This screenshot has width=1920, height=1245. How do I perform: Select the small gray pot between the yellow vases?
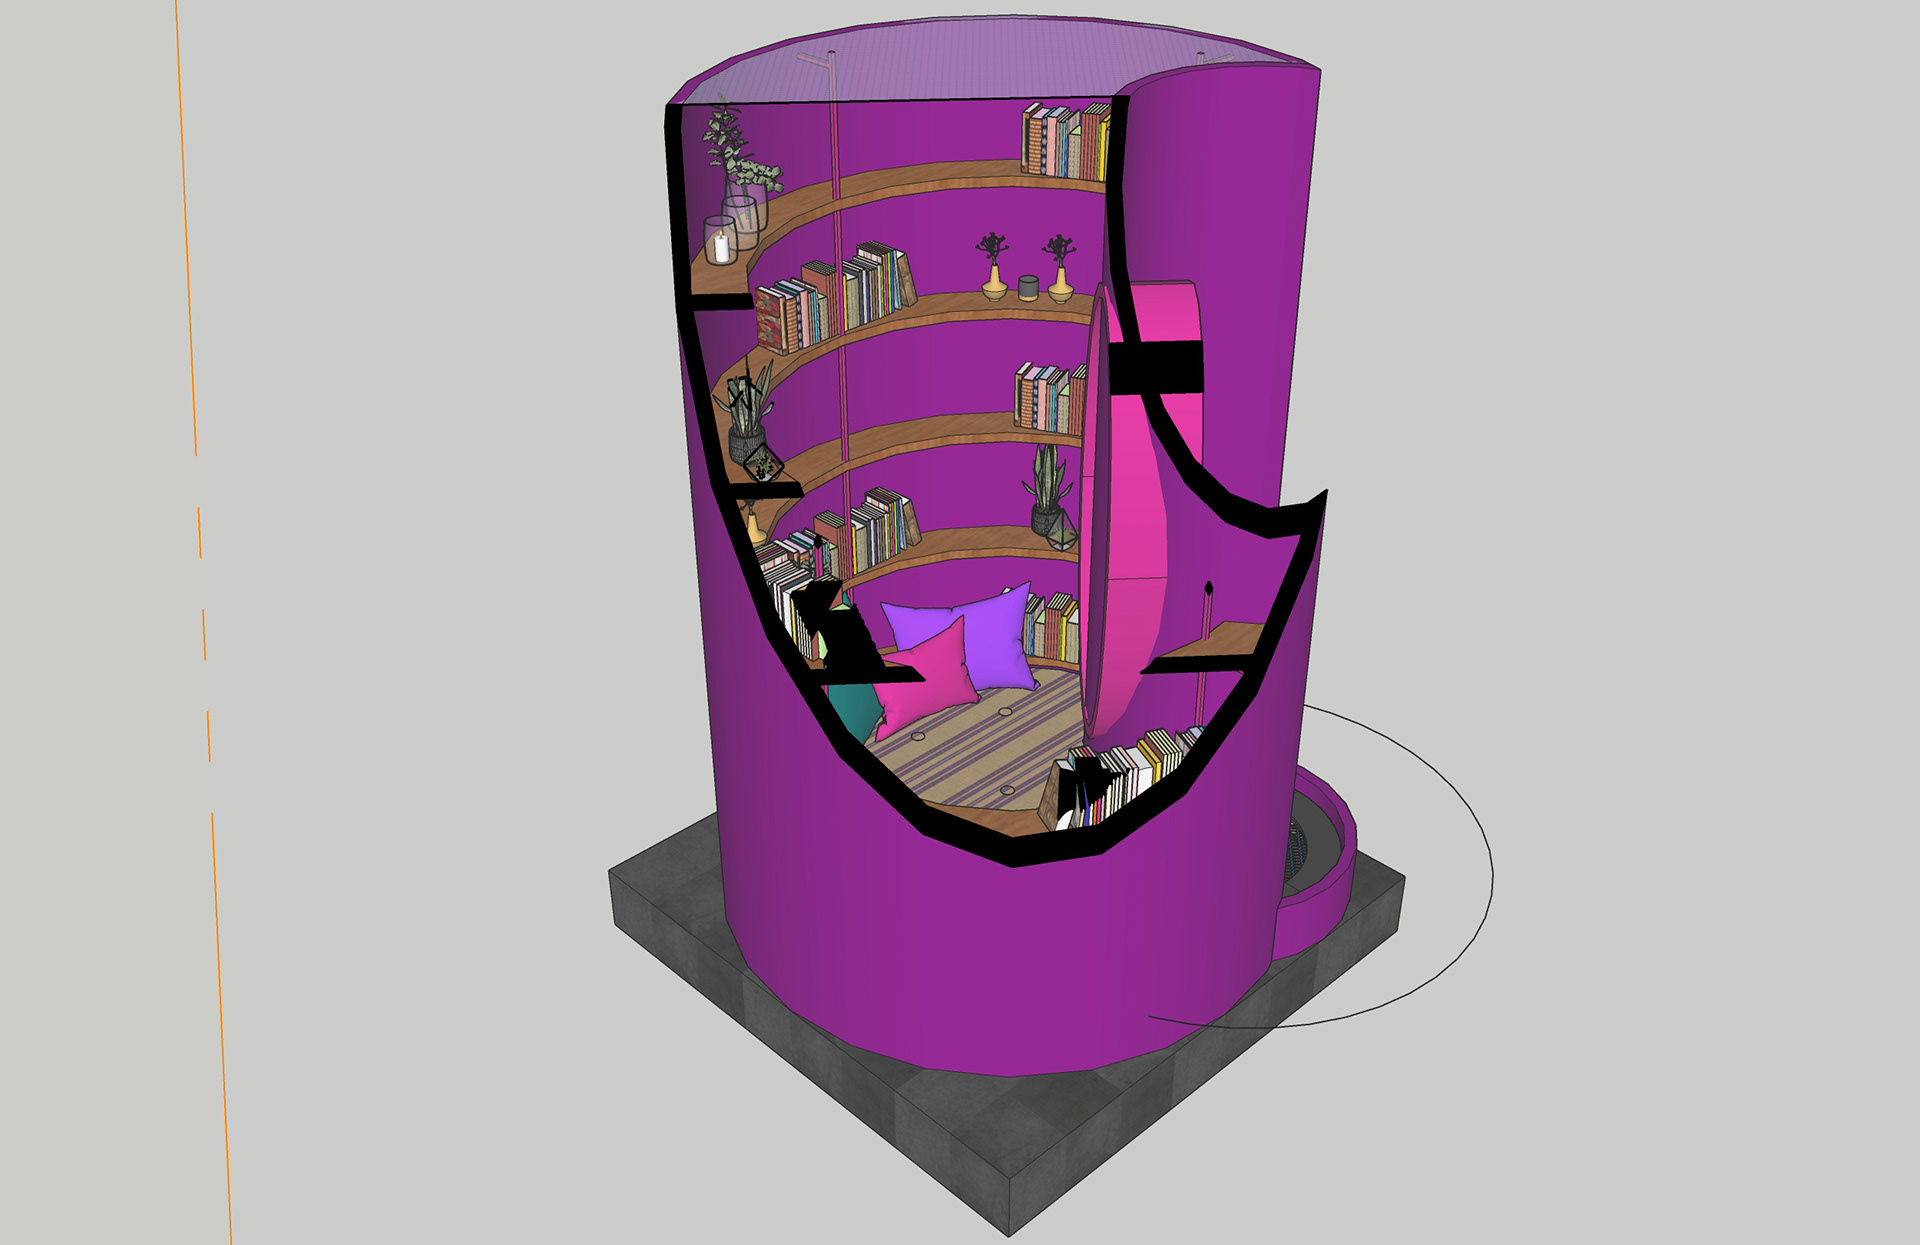click(x=1028, y=288)
